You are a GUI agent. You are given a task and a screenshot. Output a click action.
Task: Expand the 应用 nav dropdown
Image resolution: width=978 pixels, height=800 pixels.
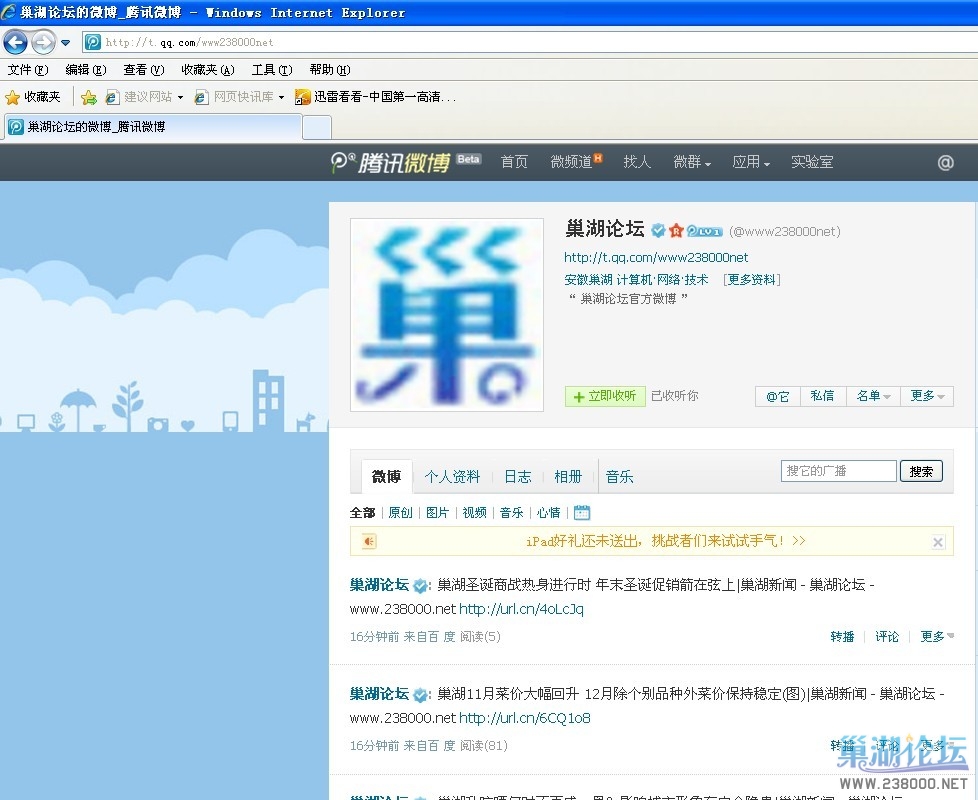(x=751, y=162)
